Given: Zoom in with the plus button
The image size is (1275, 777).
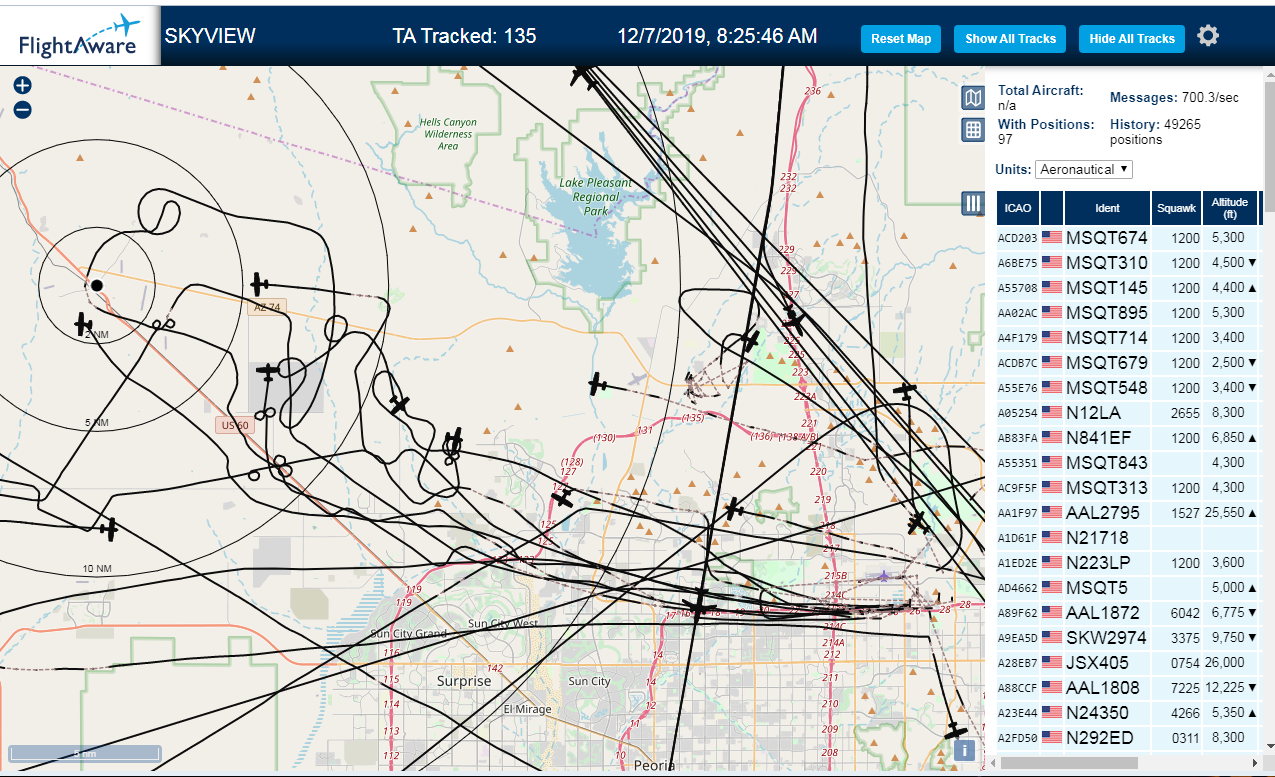Looking at the screenshot, I should pyautogui.click(x=23, y=86).
